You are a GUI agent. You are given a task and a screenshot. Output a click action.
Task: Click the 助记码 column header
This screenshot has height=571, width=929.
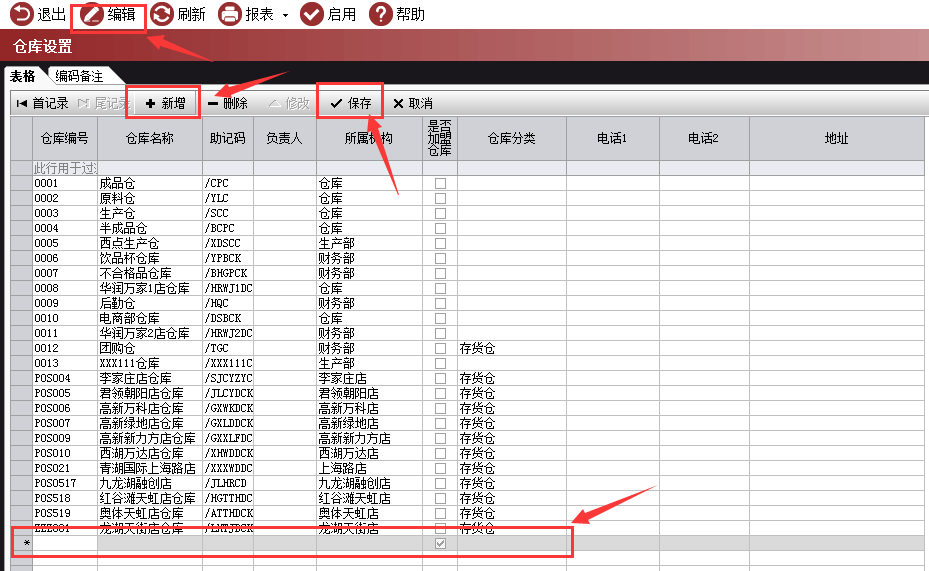pyautogui.click(x=228, y=139)
